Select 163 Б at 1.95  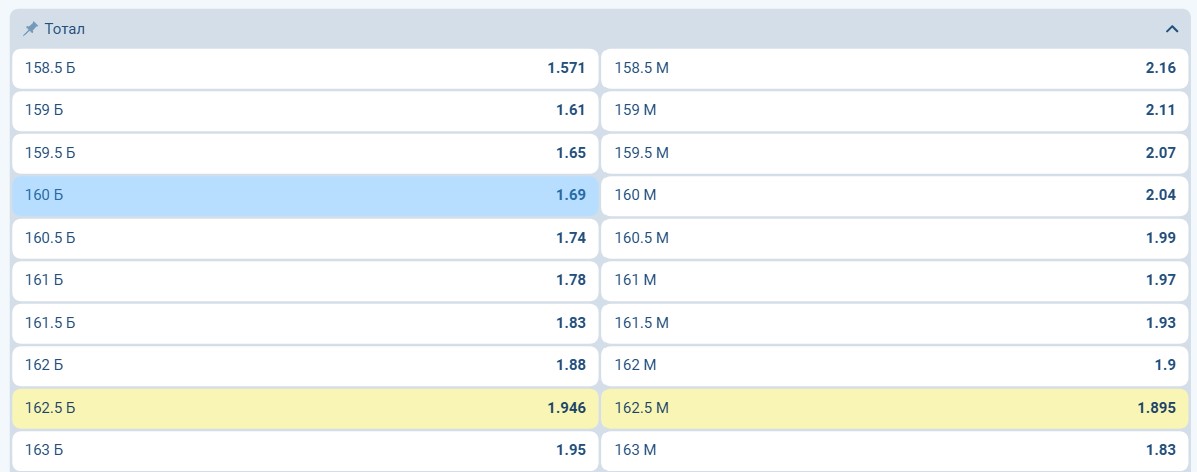(x=305, y=451)
